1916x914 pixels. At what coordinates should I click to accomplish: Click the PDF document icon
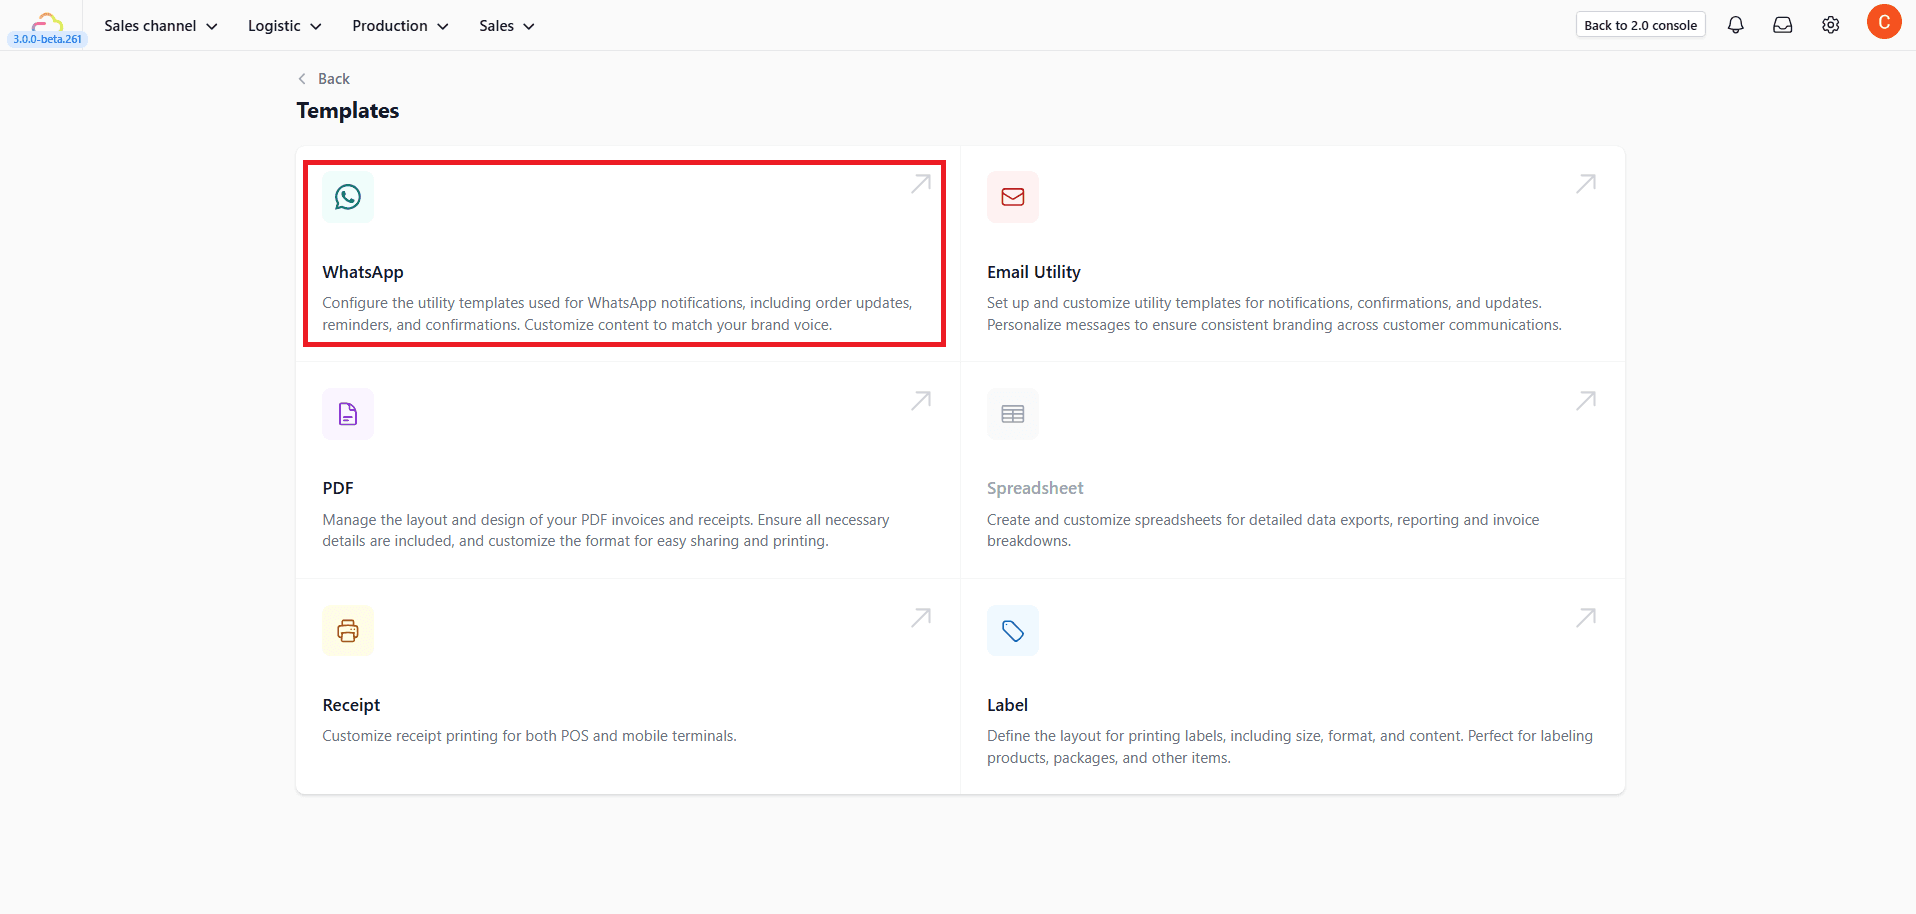tap(347, 414)
